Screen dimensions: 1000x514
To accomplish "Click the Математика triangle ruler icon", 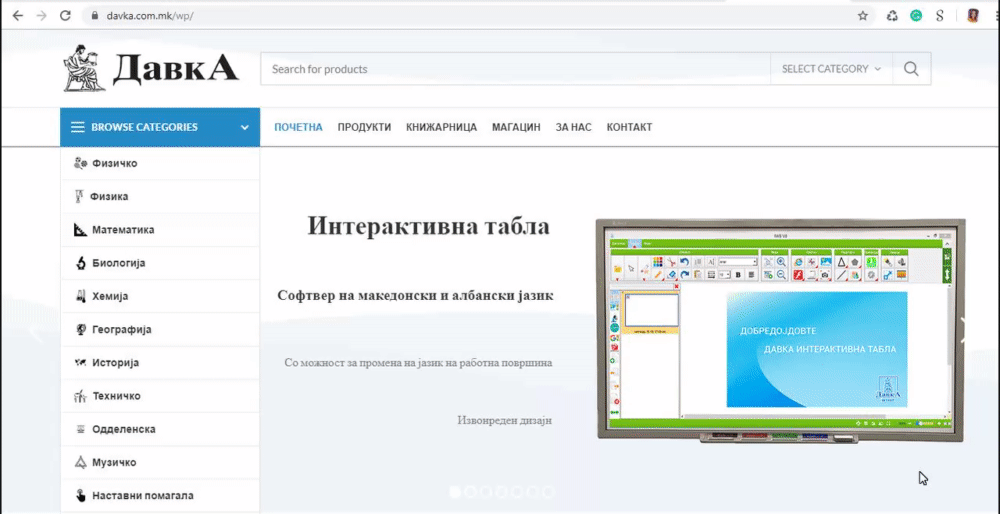I will [80, 230].
